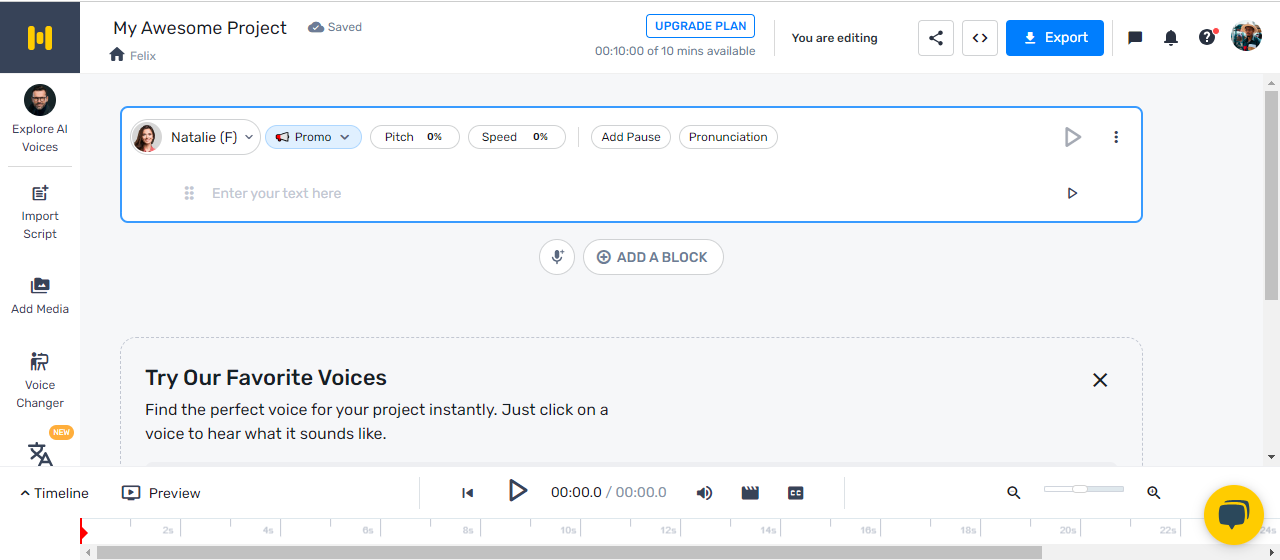Screen dimensions: 1280x560
Task: Open the comments chat icon
Action: 1135,38
